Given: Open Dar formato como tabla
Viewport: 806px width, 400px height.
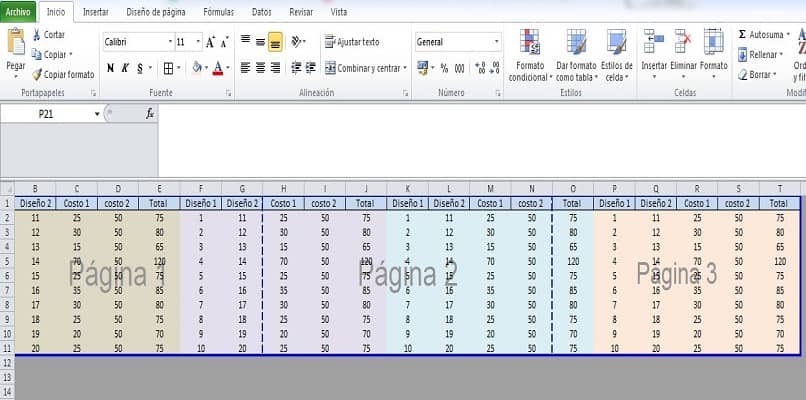Looking at the screenshot, I should tap(576, 56).
